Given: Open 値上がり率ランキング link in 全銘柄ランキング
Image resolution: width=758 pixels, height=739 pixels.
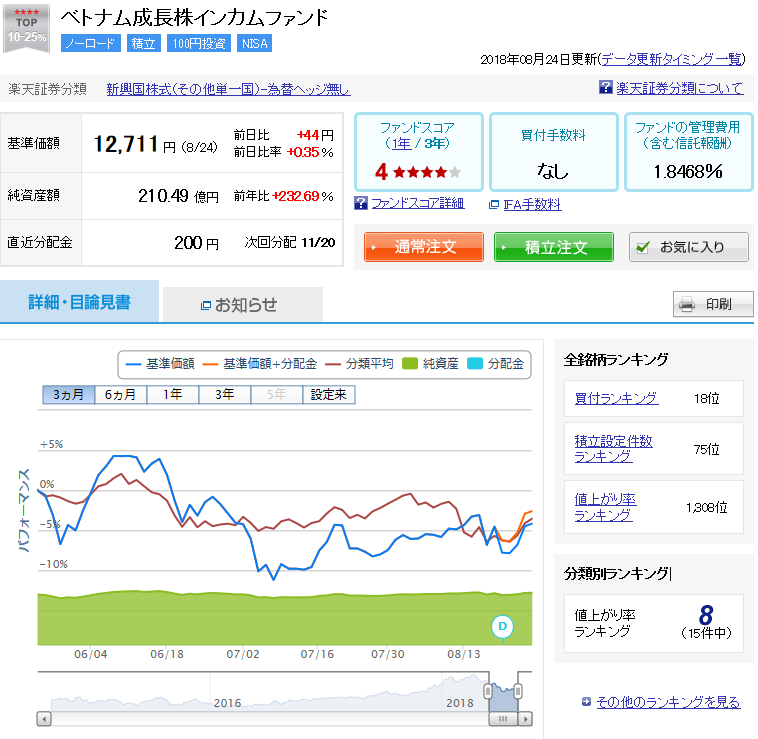Looking at the screenshot, I should [605, 507].
